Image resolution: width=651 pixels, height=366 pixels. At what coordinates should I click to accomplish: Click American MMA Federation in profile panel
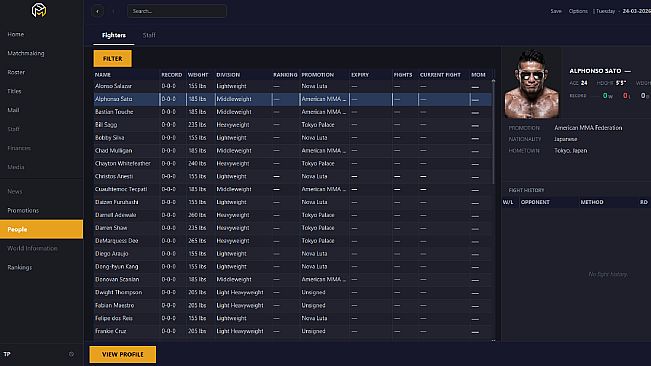point(588,128)
